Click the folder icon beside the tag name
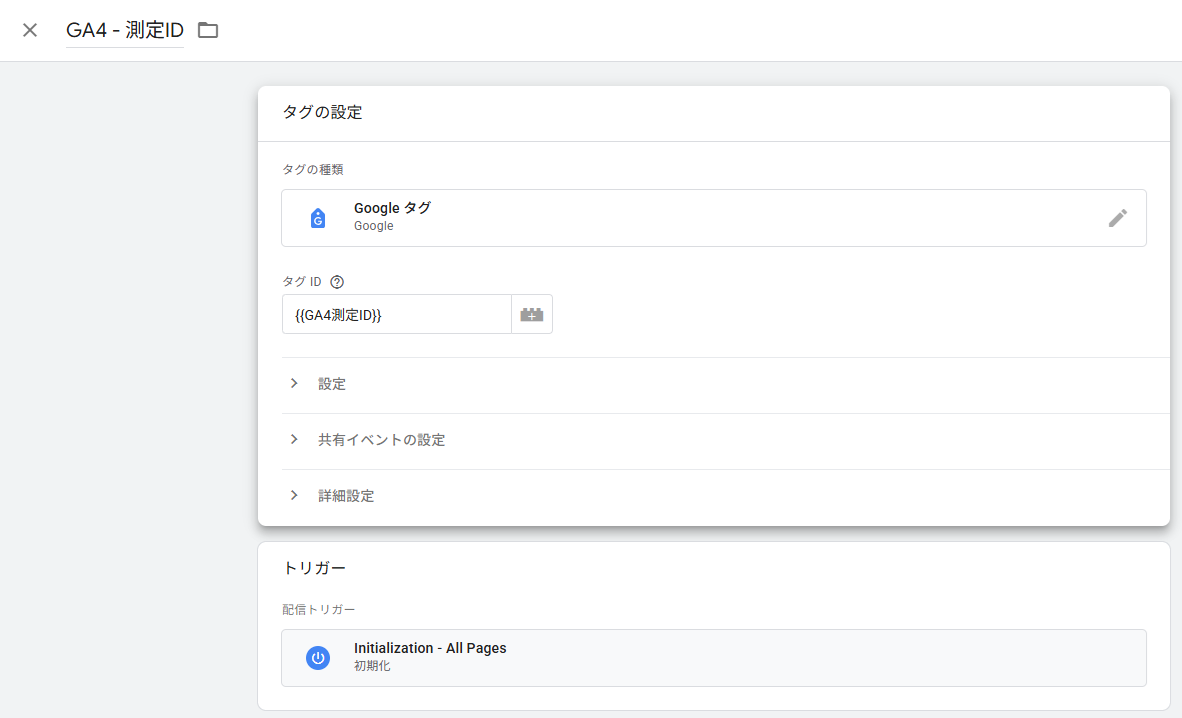Viewport: 1182px width, 718px height. coord(208,30)
